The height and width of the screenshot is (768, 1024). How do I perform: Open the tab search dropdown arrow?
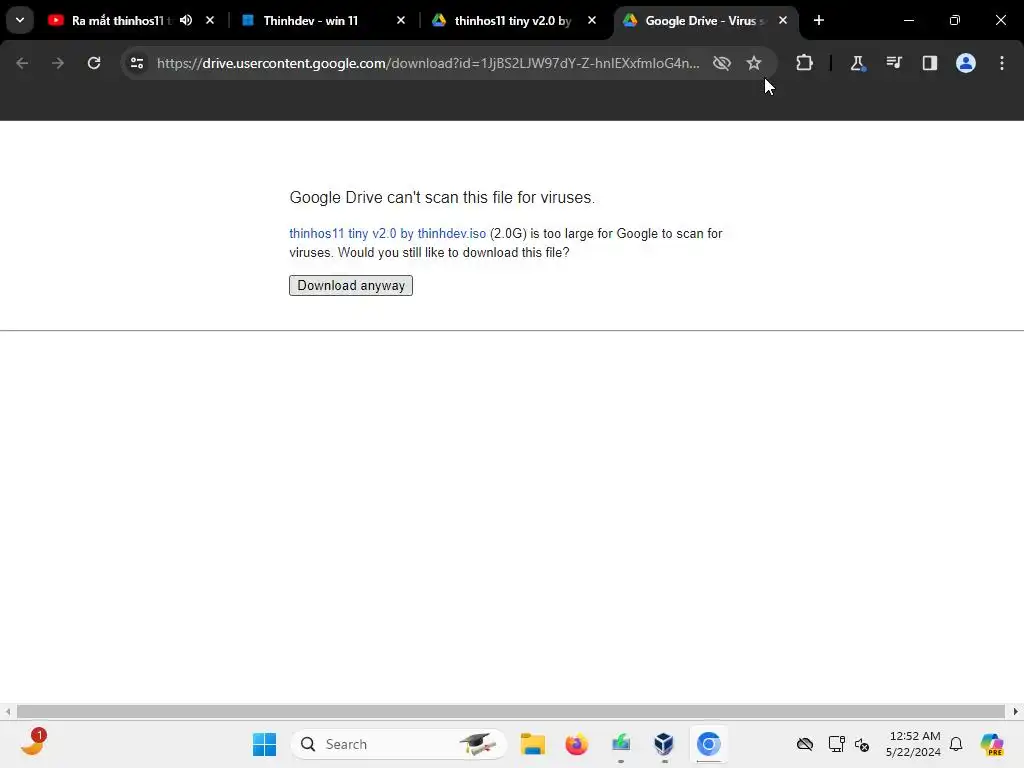[x=20, y=20]
